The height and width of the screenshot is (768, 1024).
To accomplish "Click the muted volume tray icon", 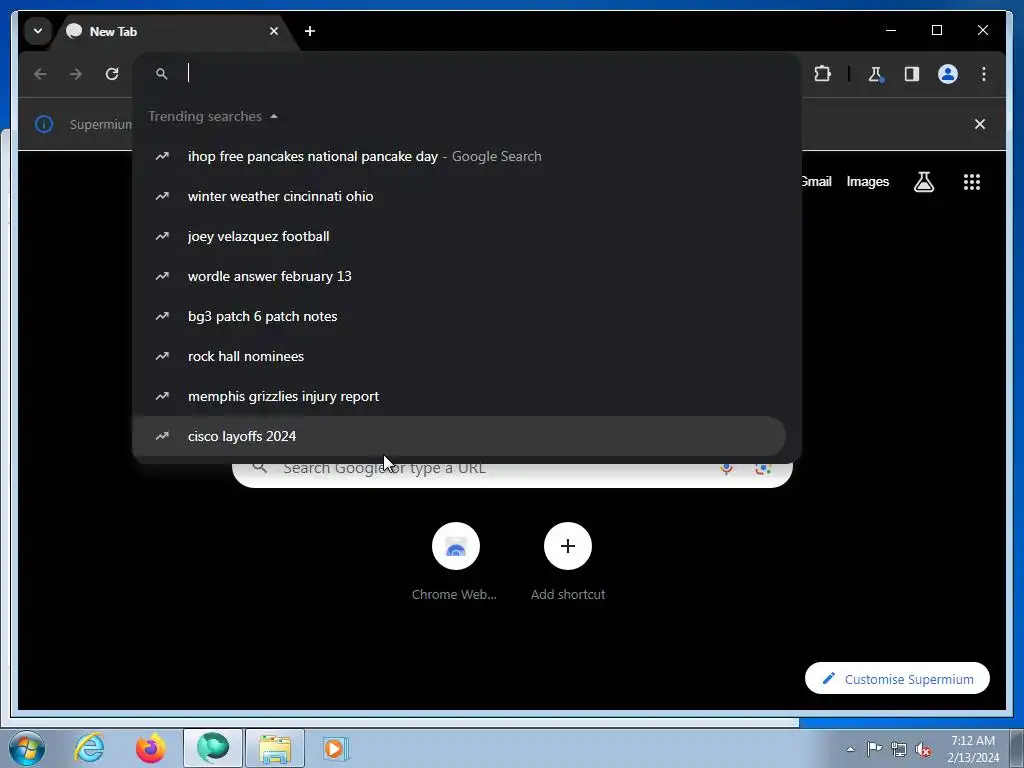I will pos(923,749).
